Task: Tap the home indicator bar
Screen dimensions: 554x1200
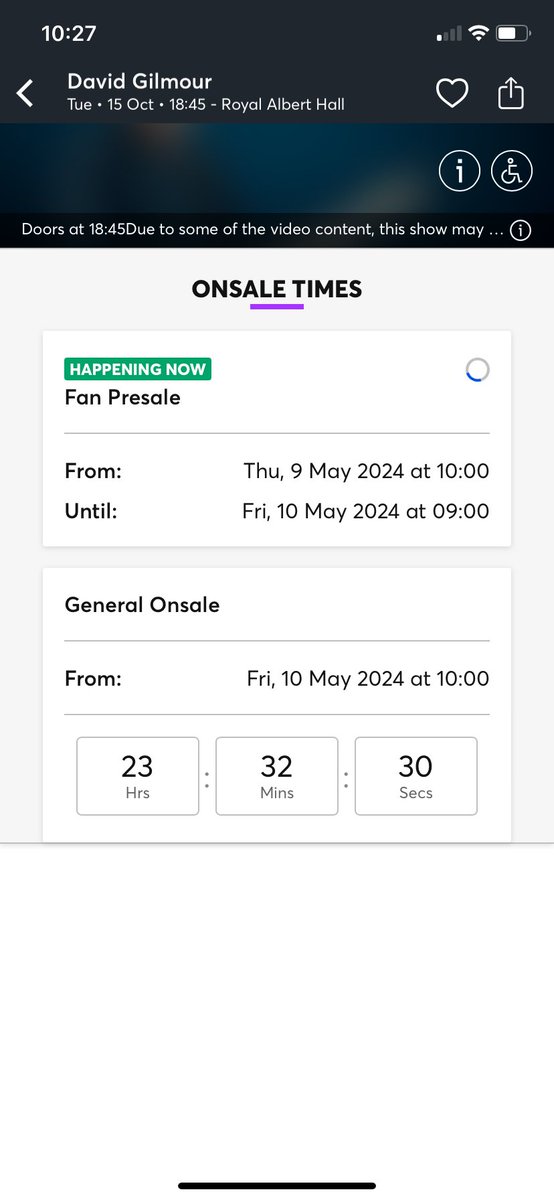Action: click(277, 1186)
